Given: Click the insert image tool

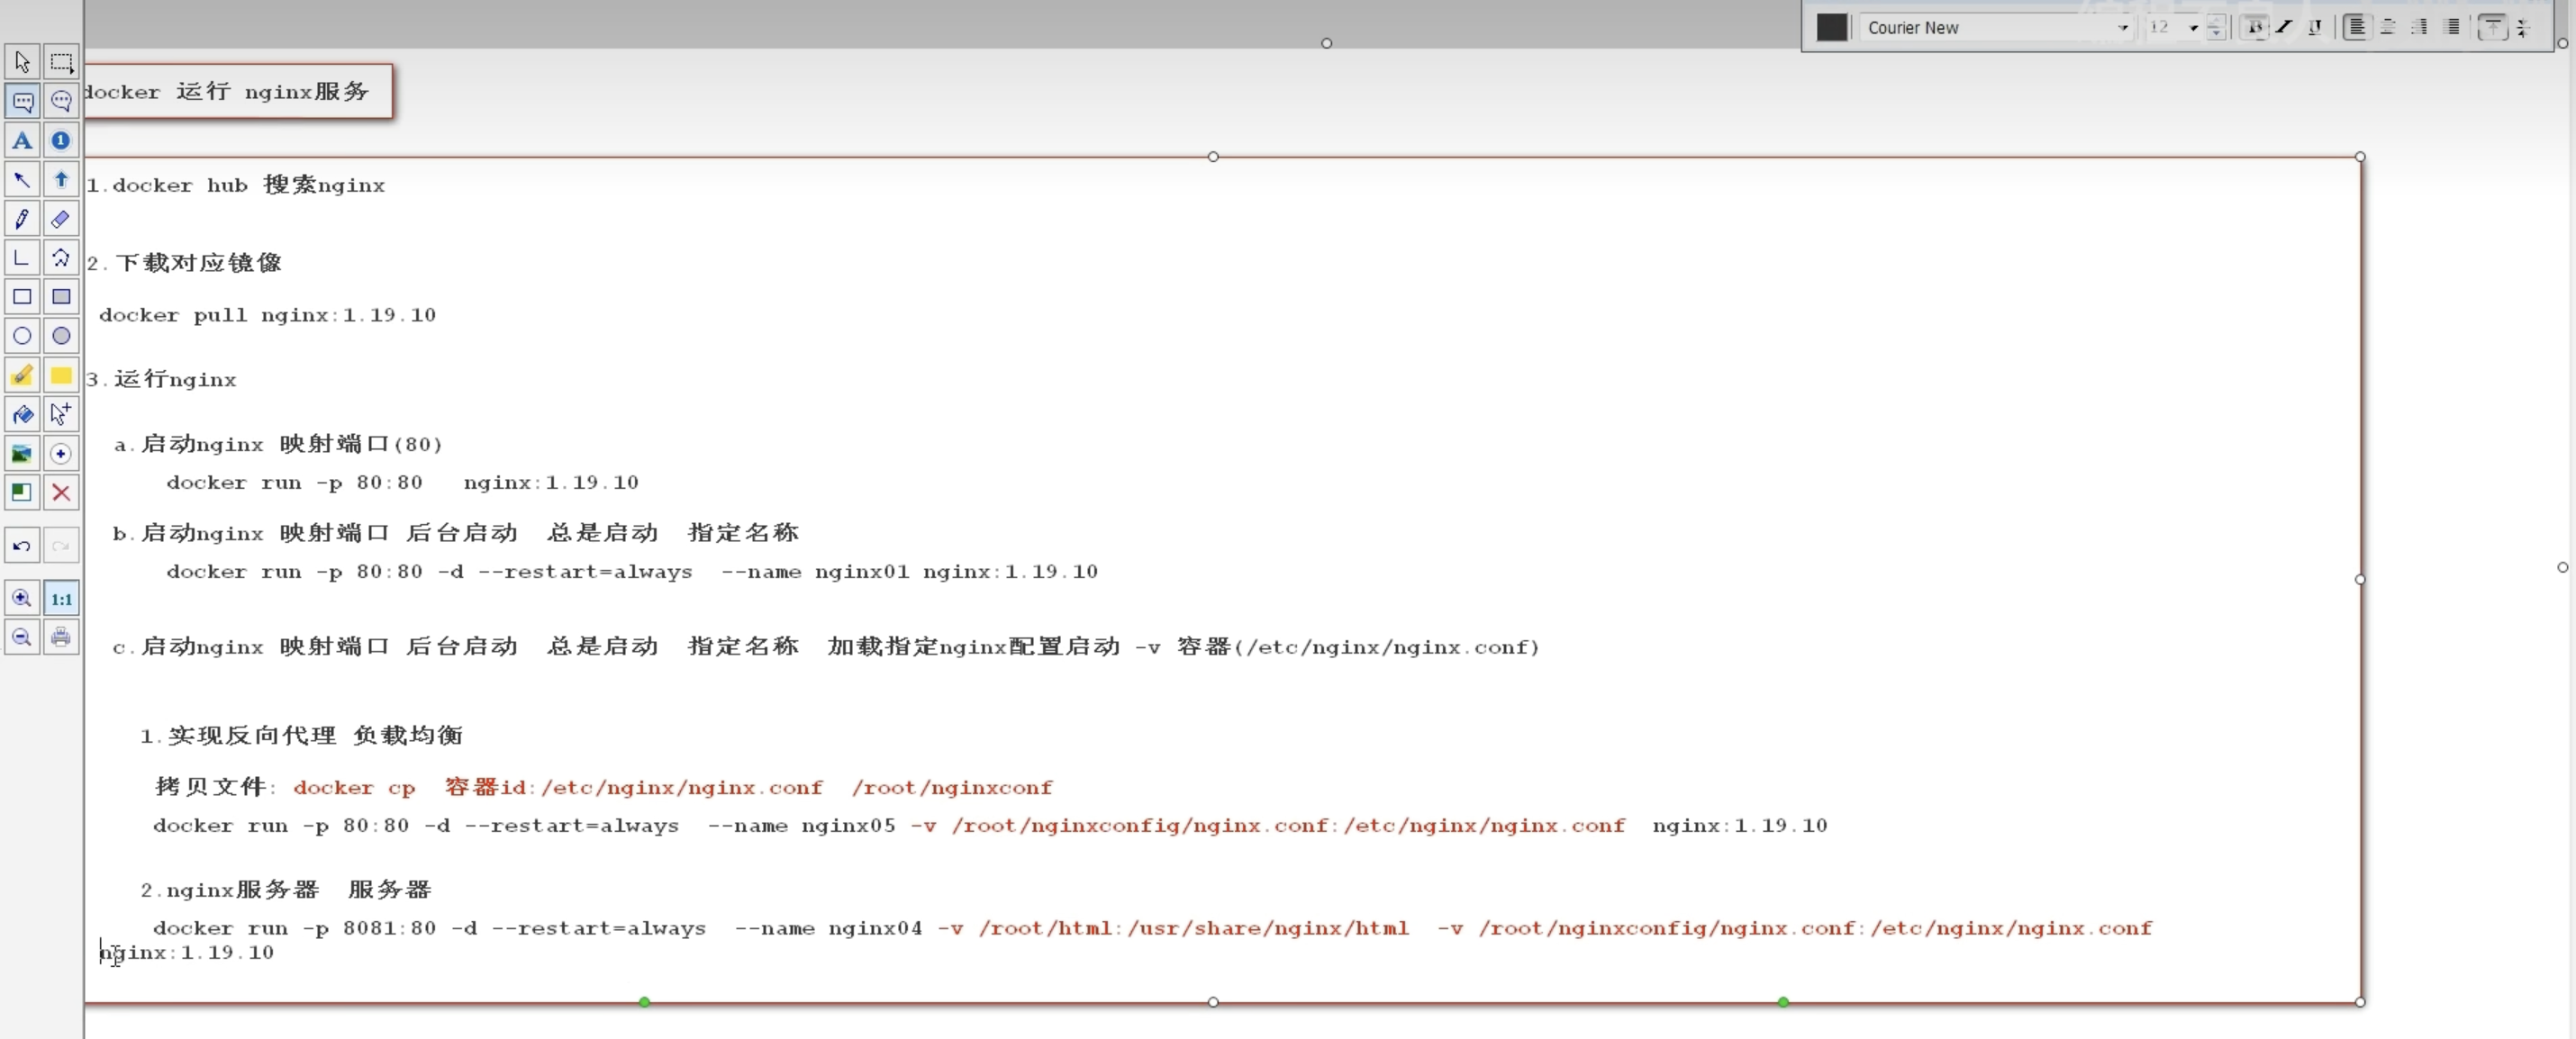Looking at the screenshot, I should [21, 454].
